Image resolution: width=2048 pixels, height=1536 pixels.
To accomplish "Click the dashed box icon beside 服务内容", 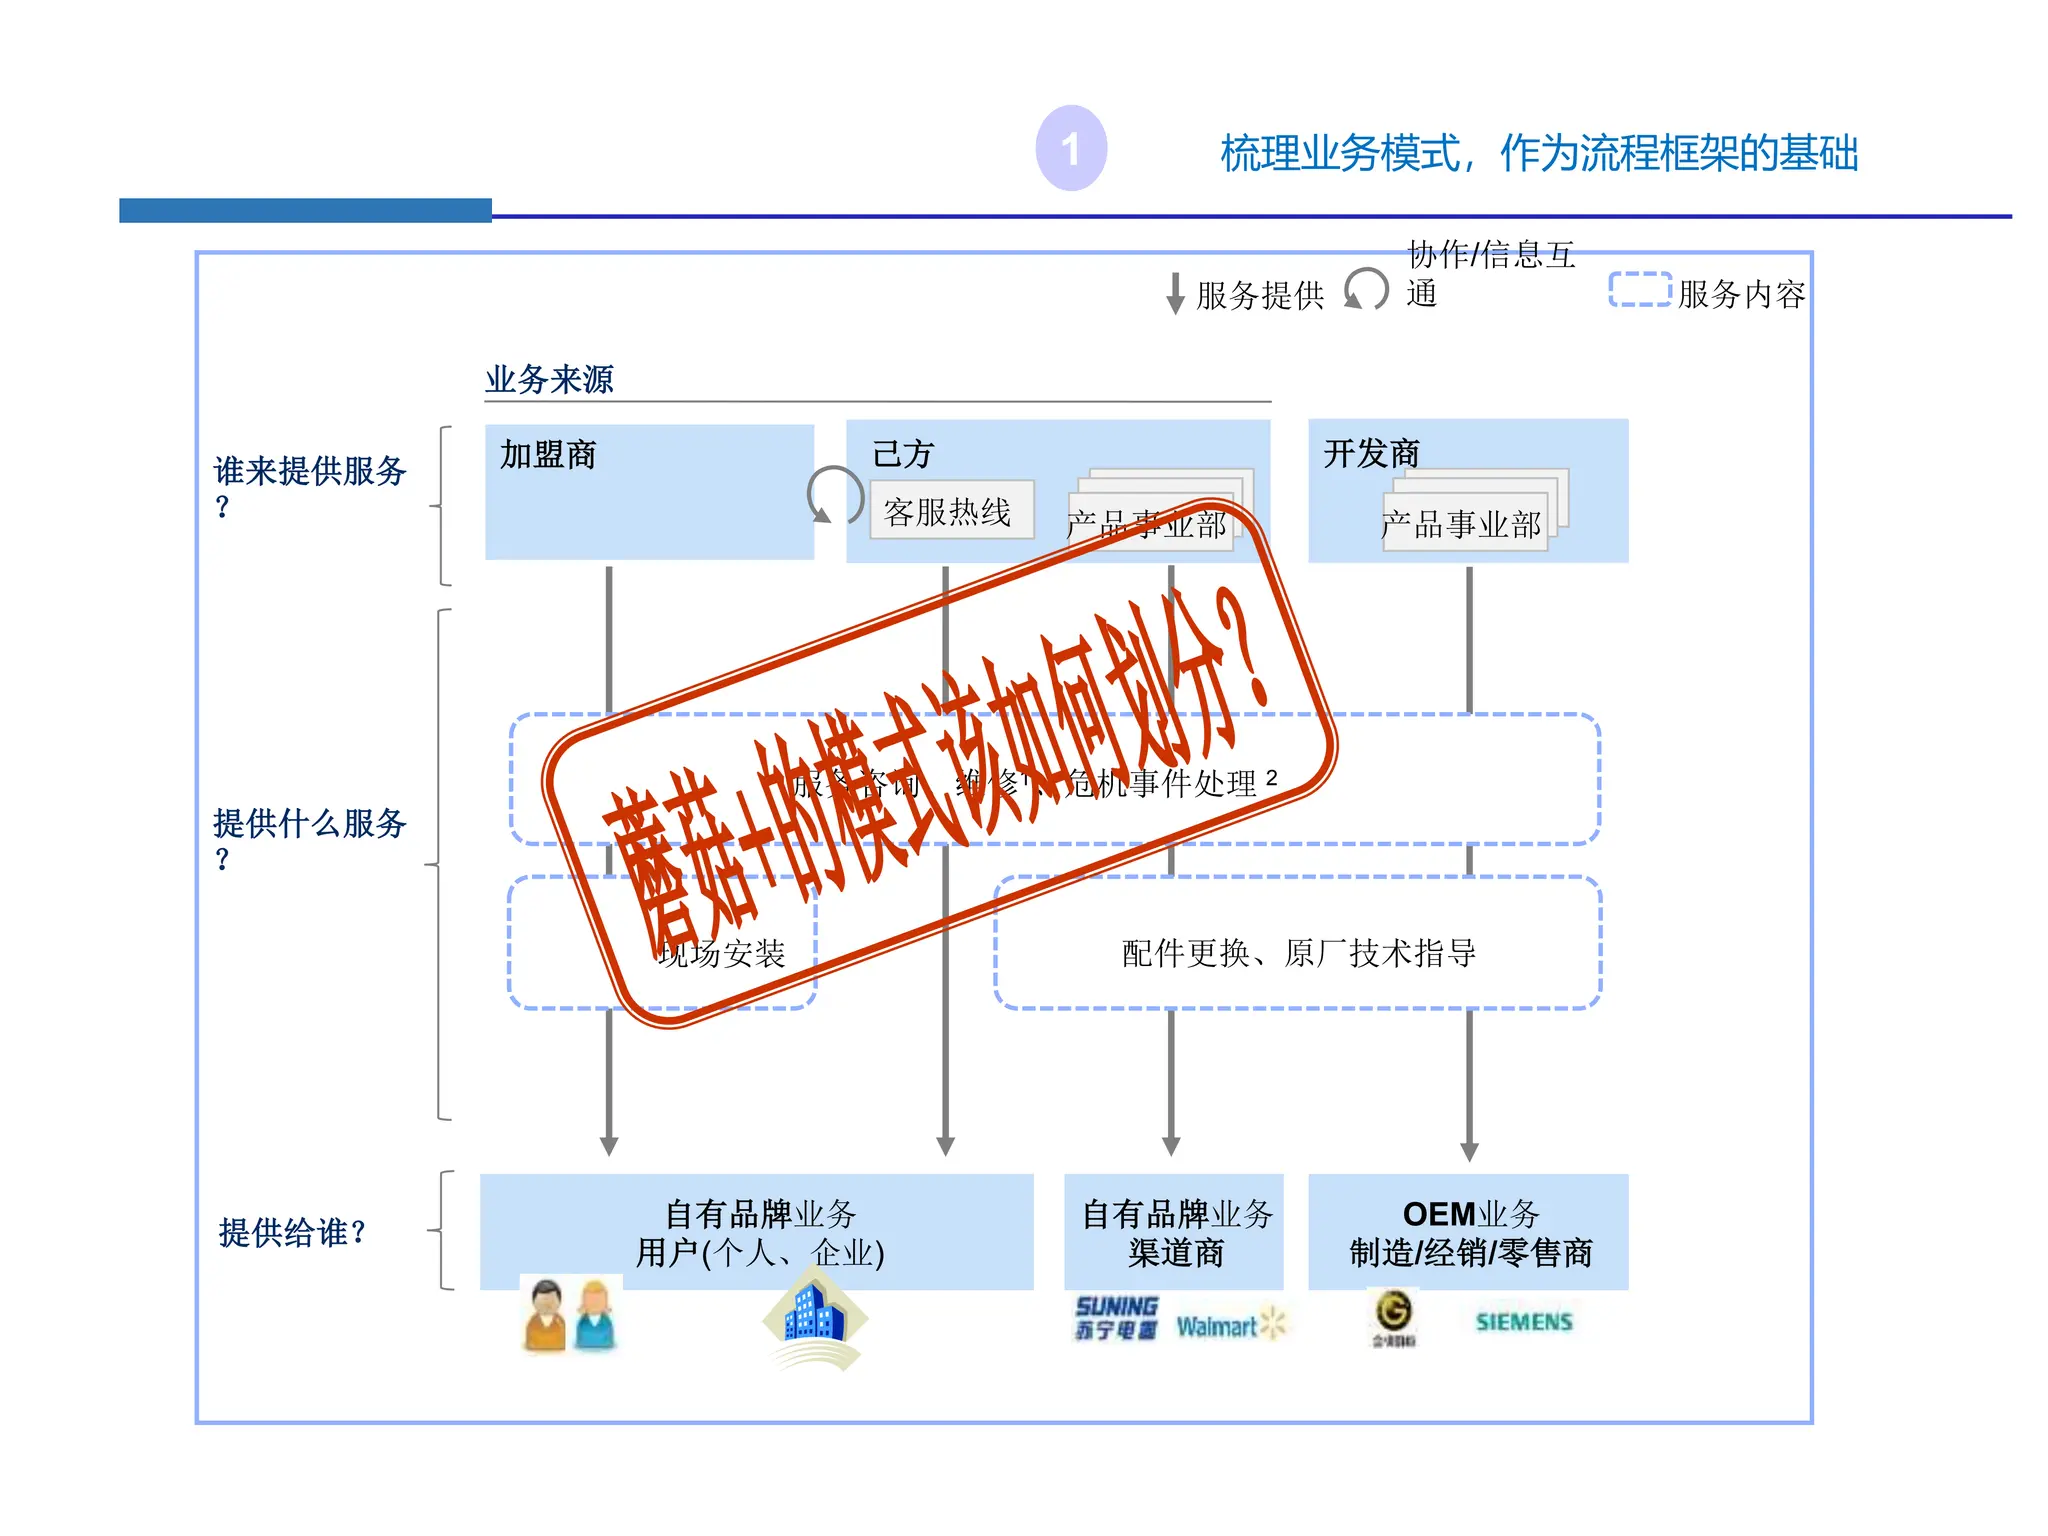I will [1640, 289].
